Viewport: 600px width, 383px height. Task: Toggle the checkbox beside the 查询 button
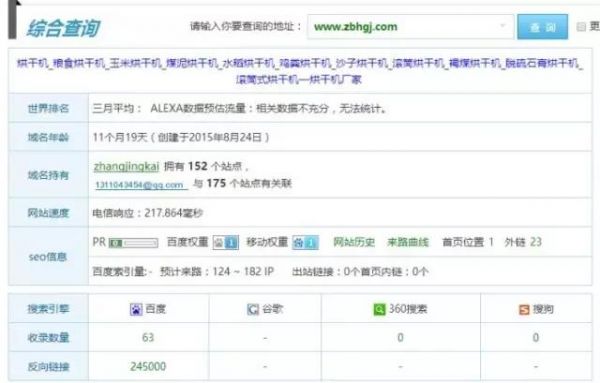click(x=581, y=26)
